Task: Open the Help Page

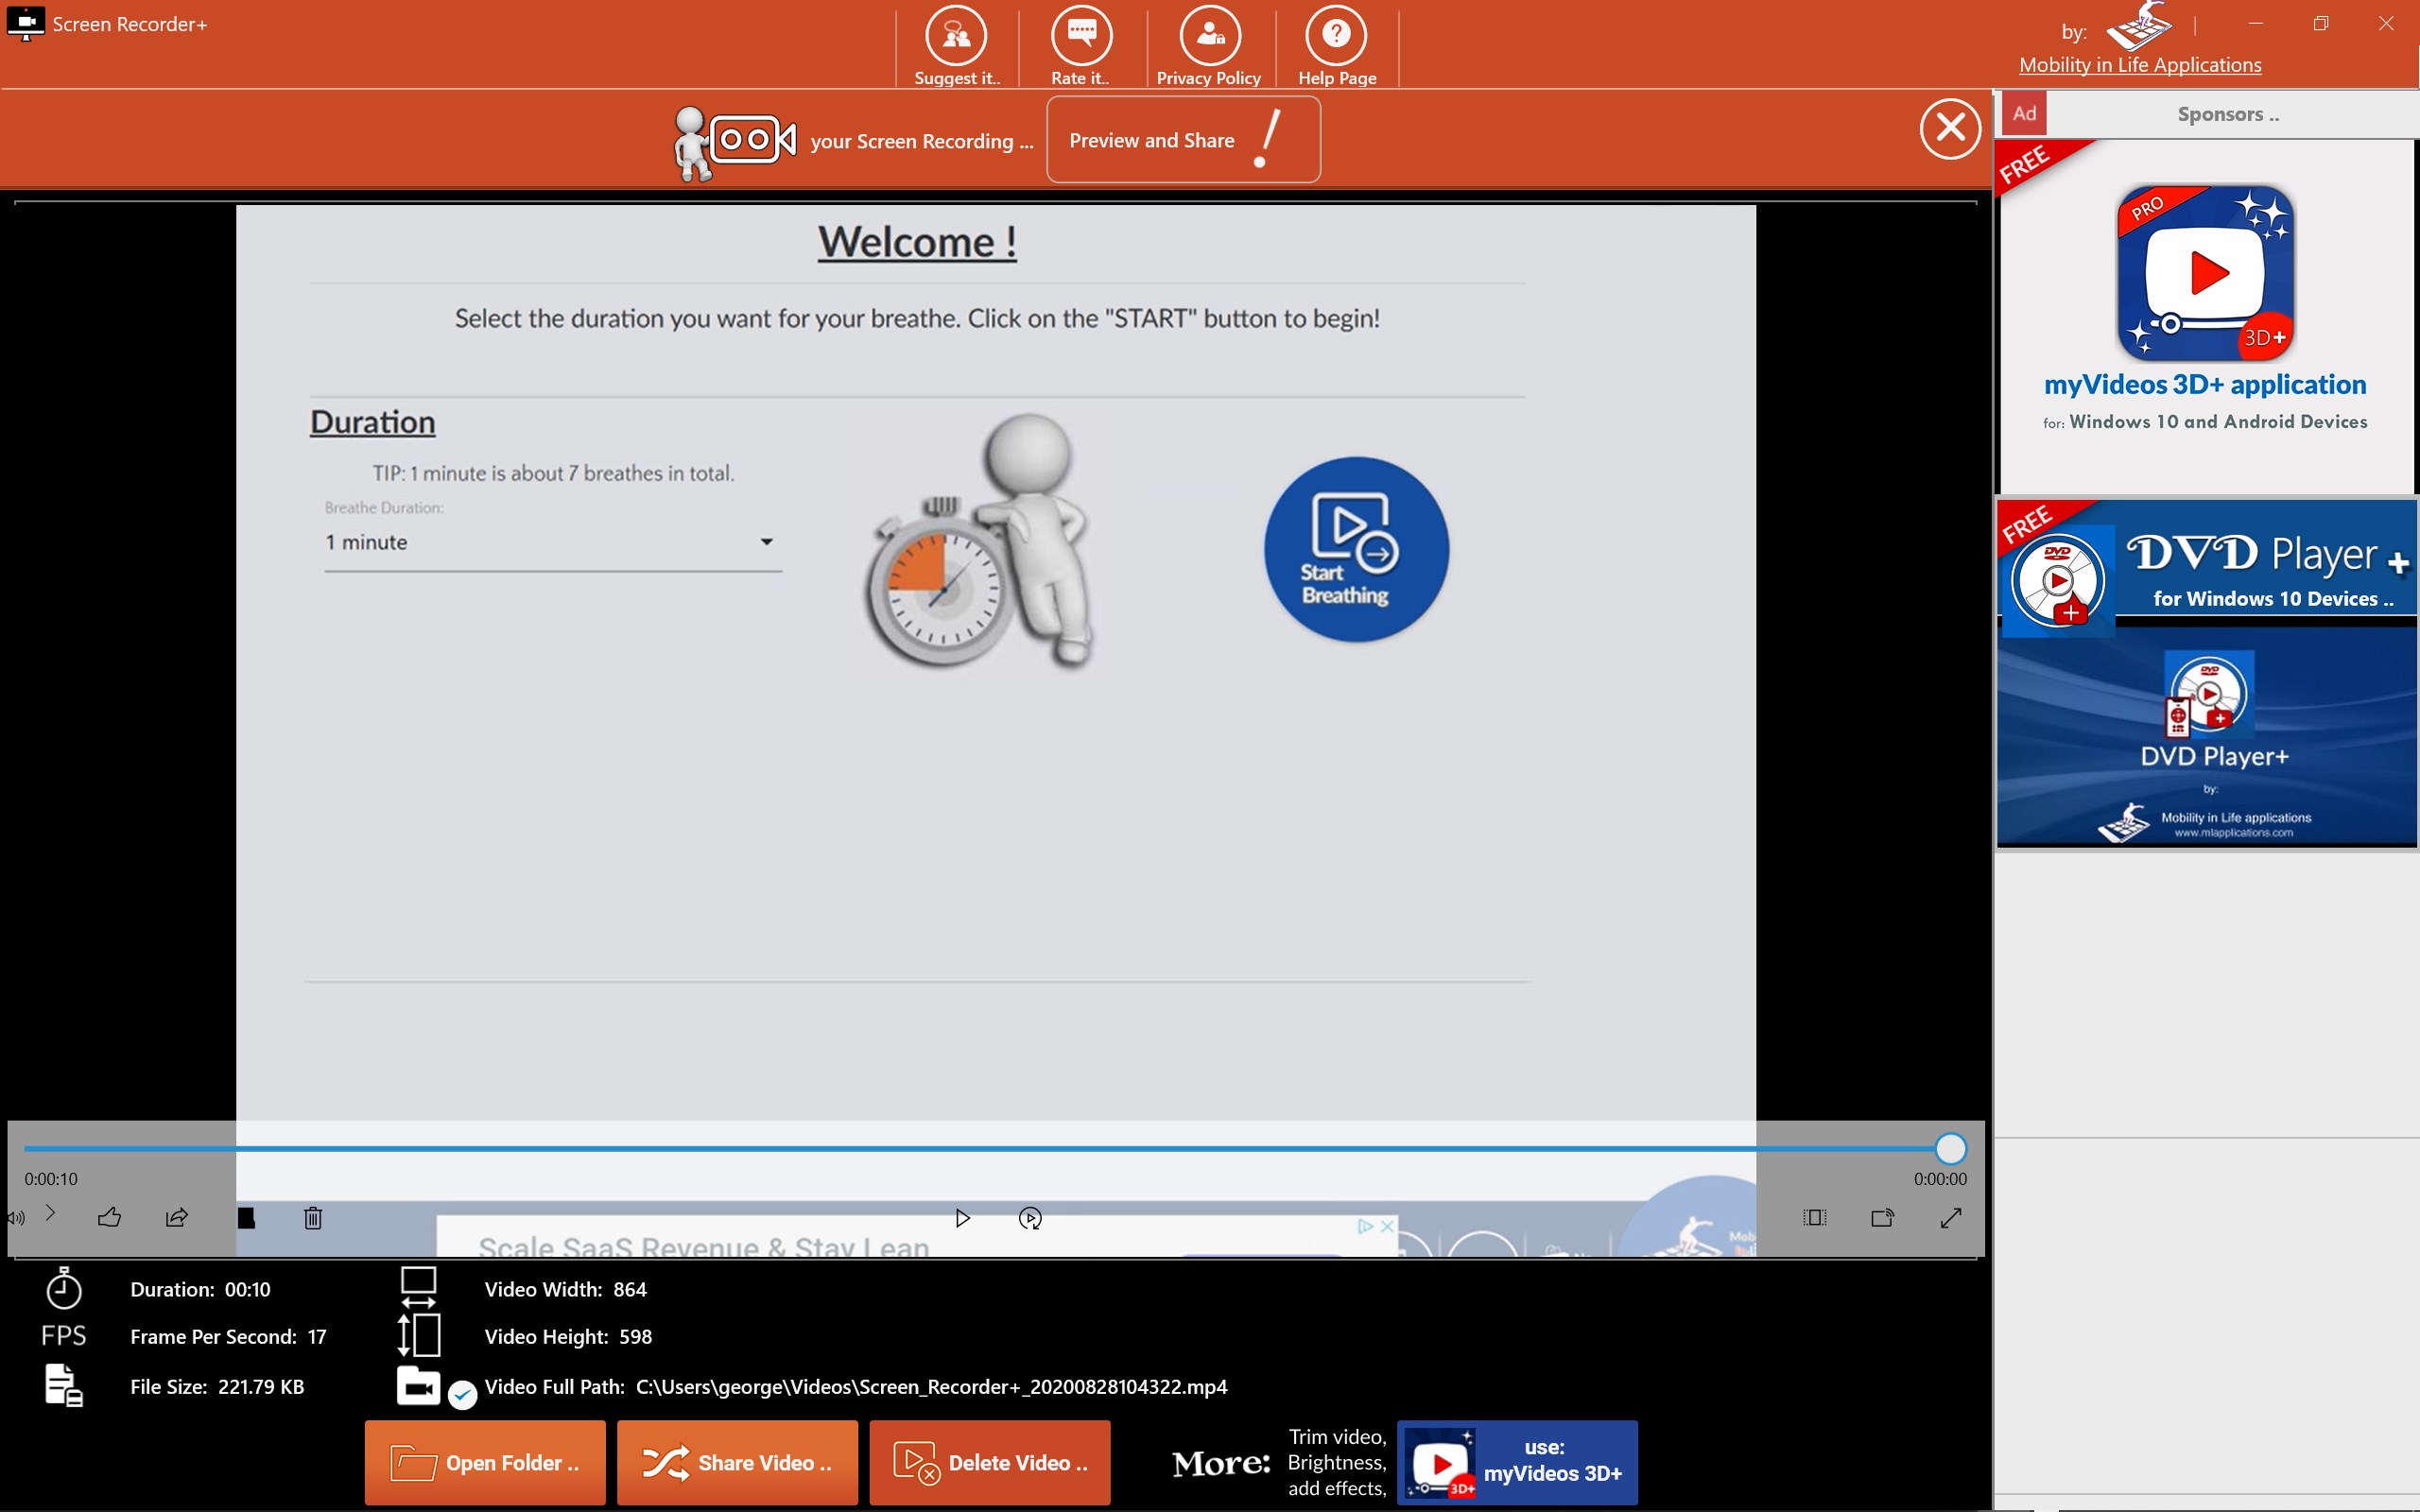Action: click(1336, 37)
